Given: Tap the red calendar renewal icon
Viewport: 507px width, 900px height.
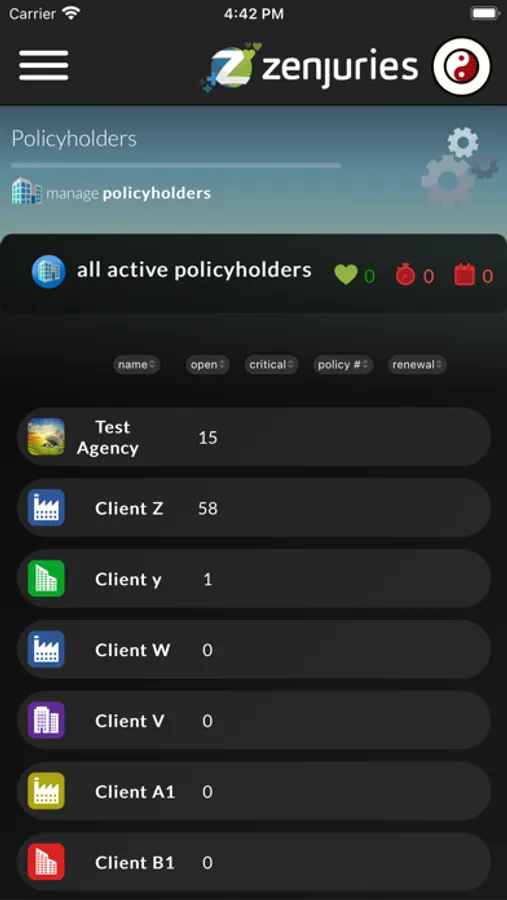Looking at the screenshot, I should click(x=465, y=274).
